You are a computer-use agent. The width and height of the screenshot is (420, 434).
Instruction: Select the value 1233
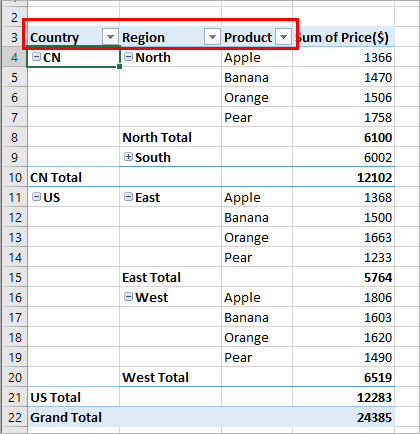343,257
